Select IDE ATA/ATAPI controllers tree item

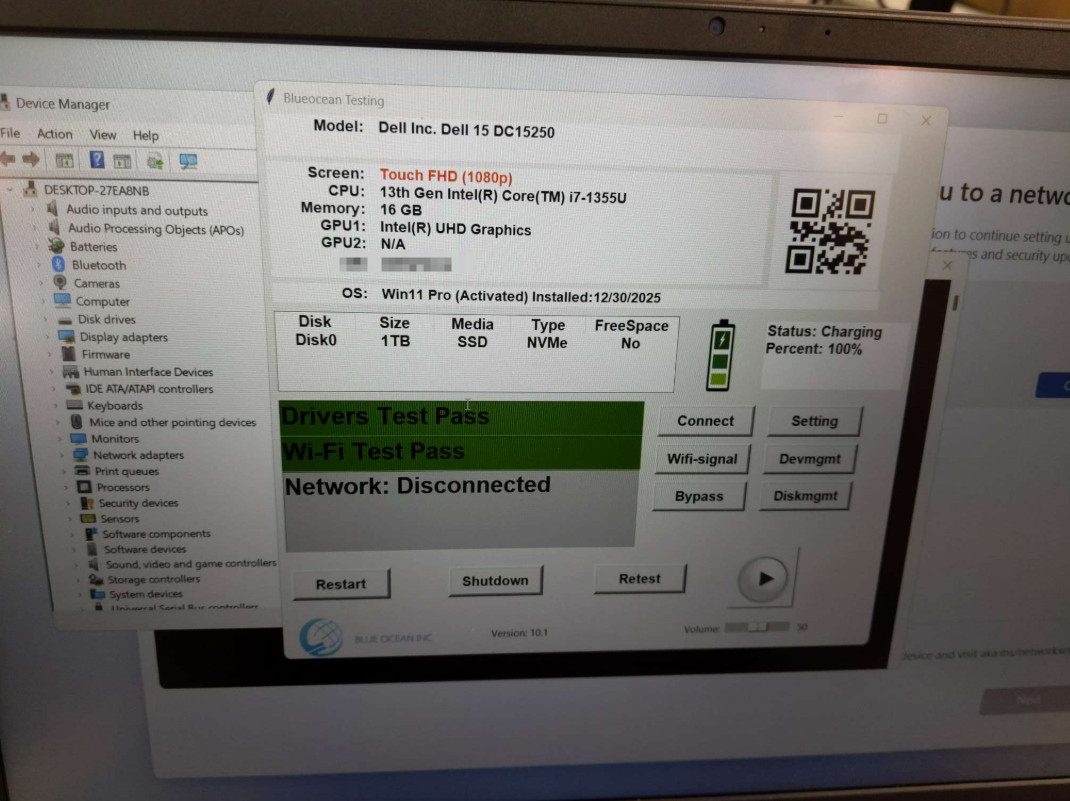pyautogui.click(x=149, y=388)
